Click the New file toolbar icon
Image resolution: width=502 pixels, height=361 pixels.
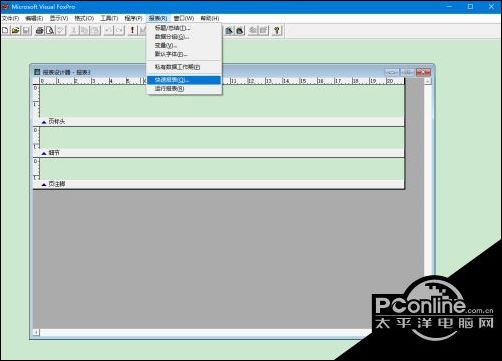5,30
